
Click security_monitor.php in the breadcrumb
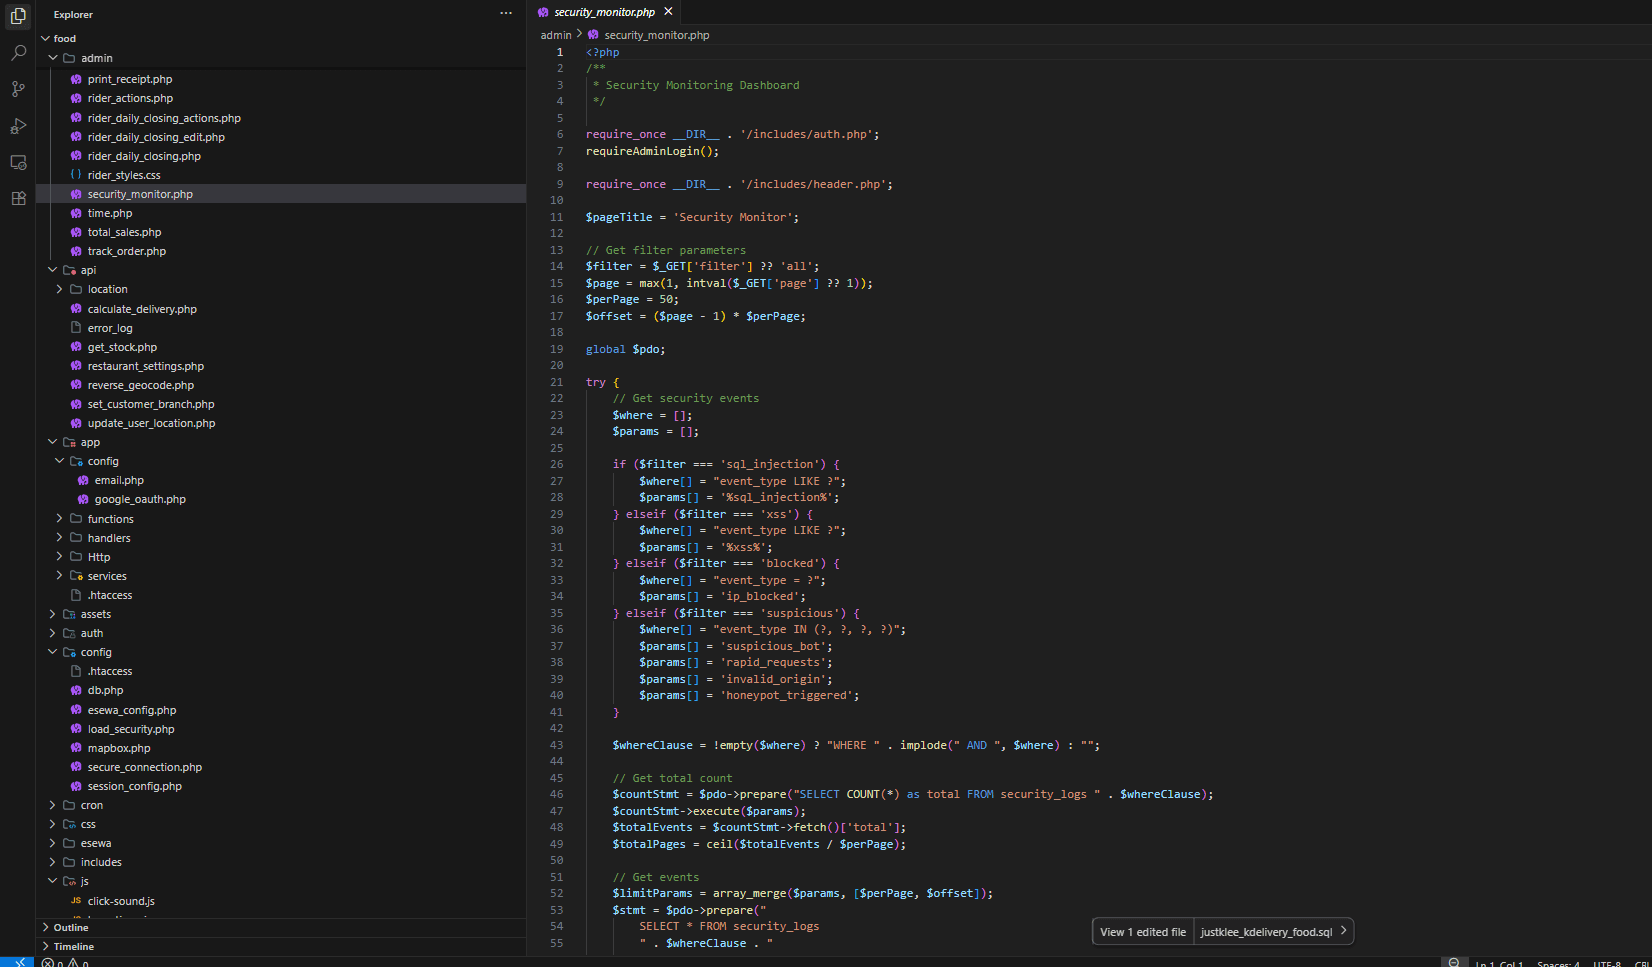coord(656,35)
